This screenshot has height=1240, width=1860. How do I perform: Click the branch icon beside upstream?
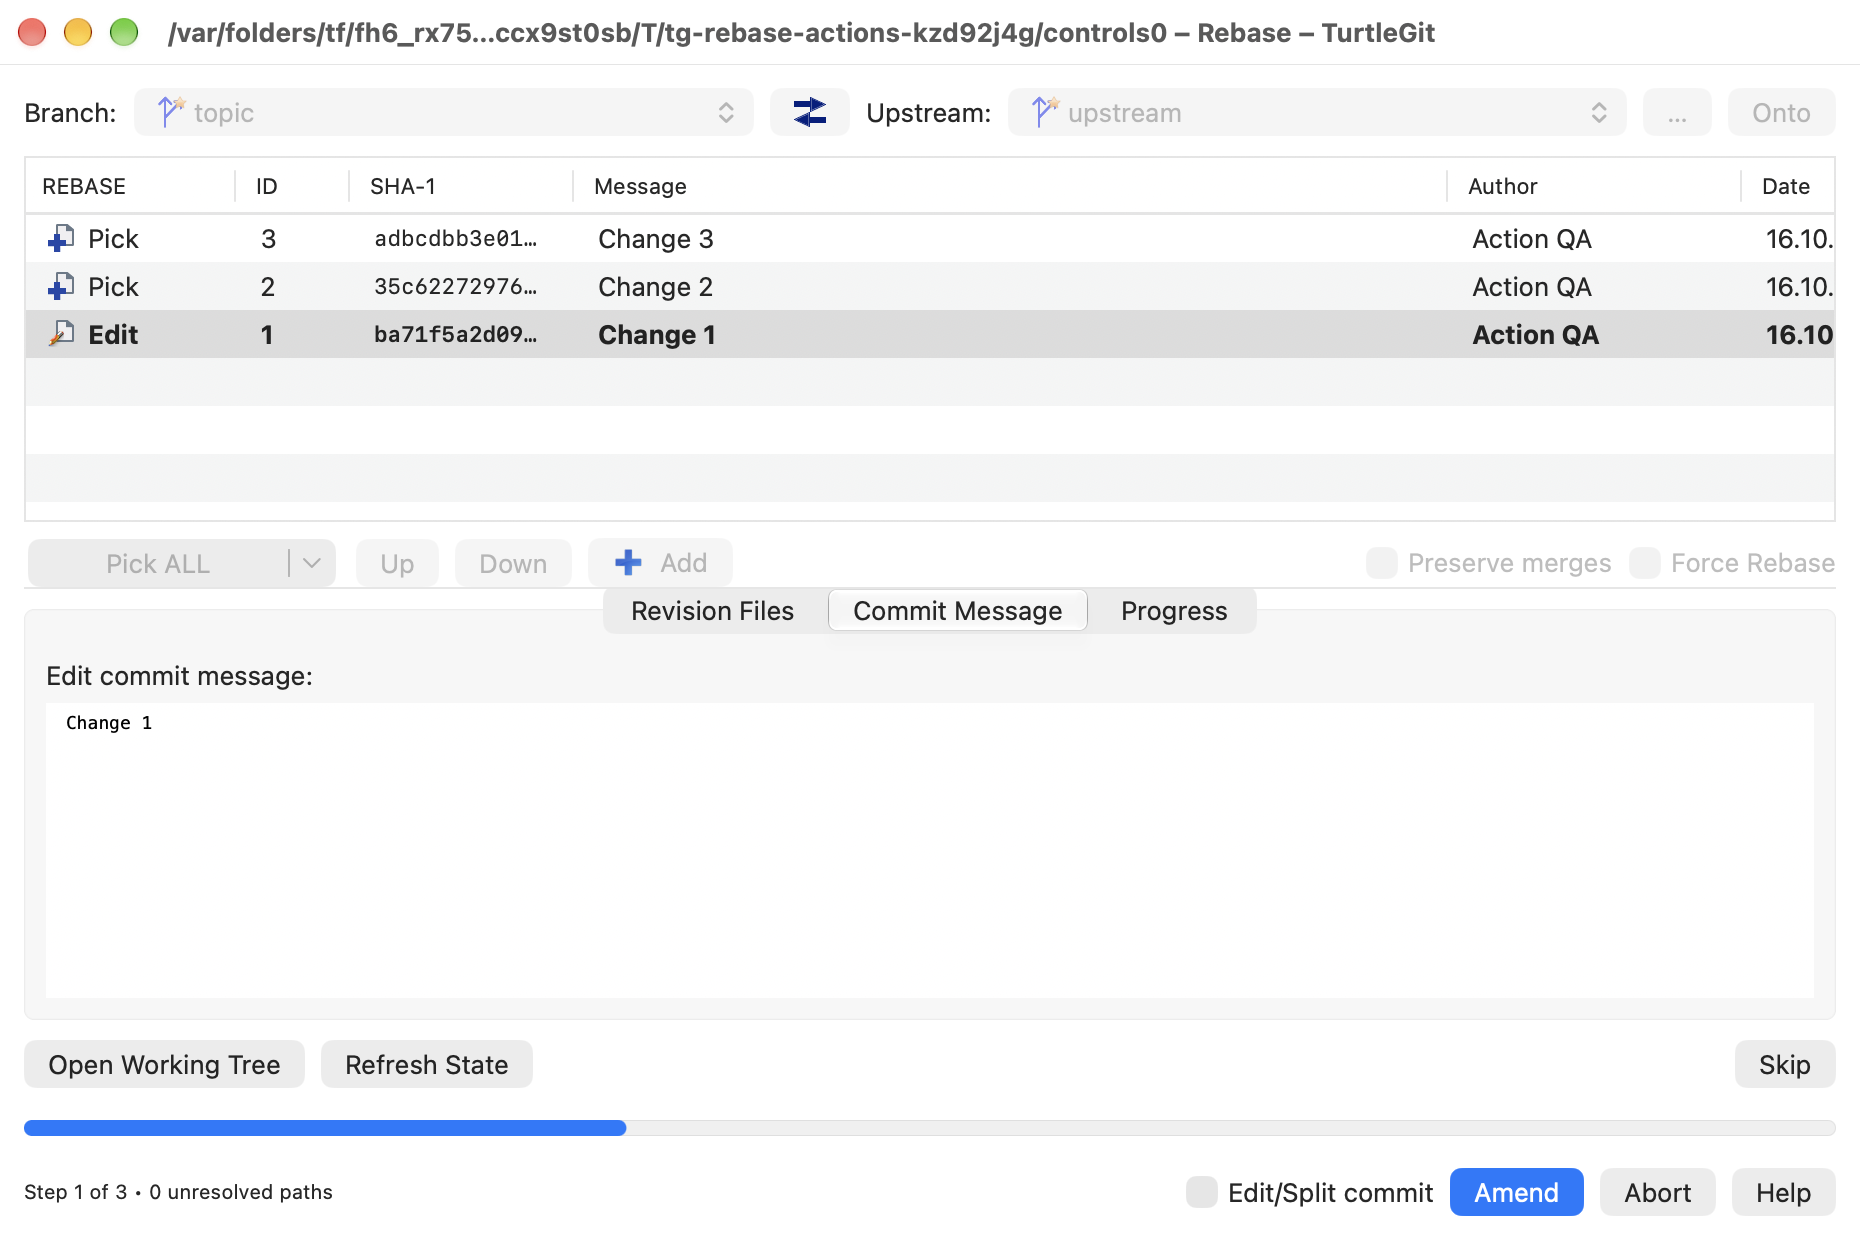pos(1045,112)
